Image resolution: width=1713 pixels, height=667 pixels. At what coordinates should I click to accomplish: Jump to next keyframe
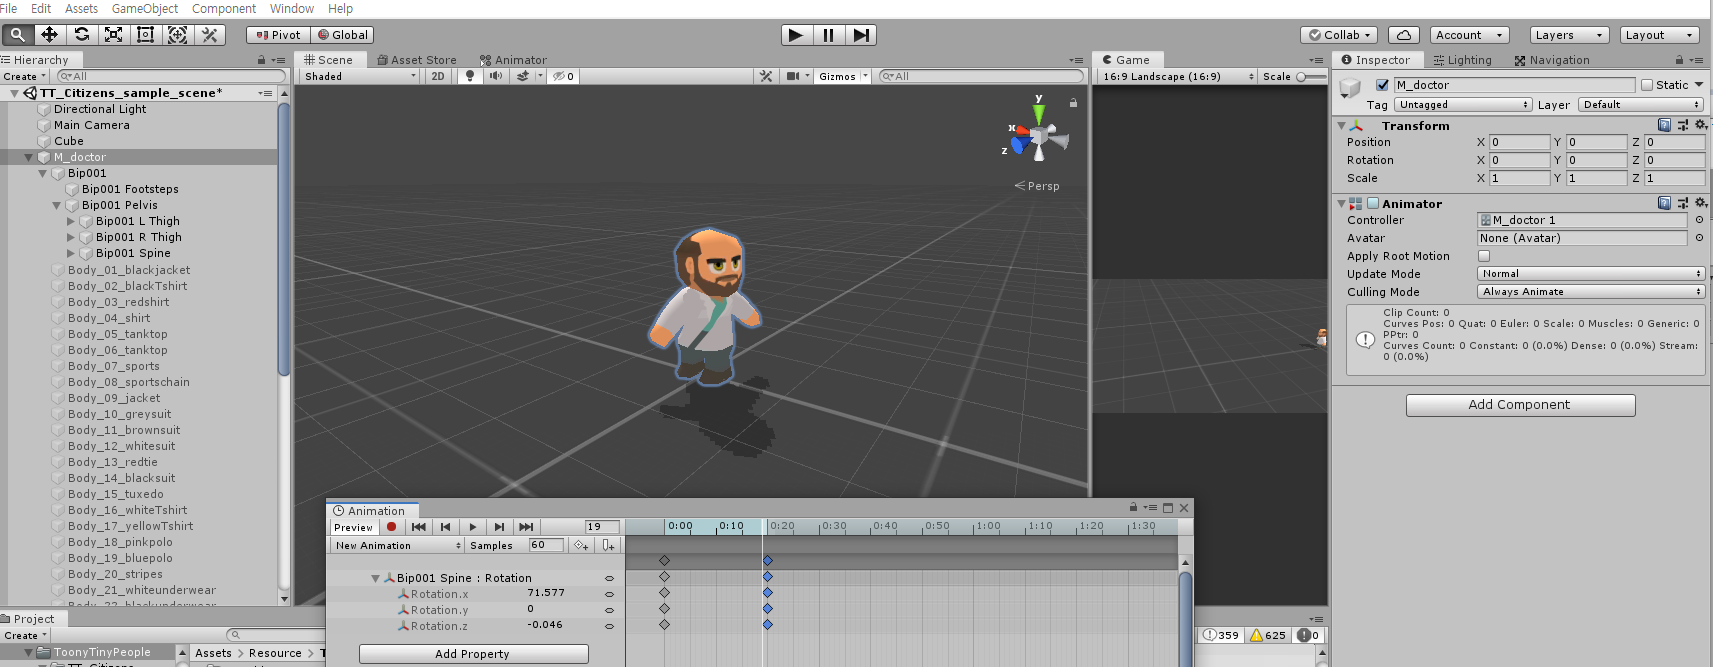tap(500, 527)
